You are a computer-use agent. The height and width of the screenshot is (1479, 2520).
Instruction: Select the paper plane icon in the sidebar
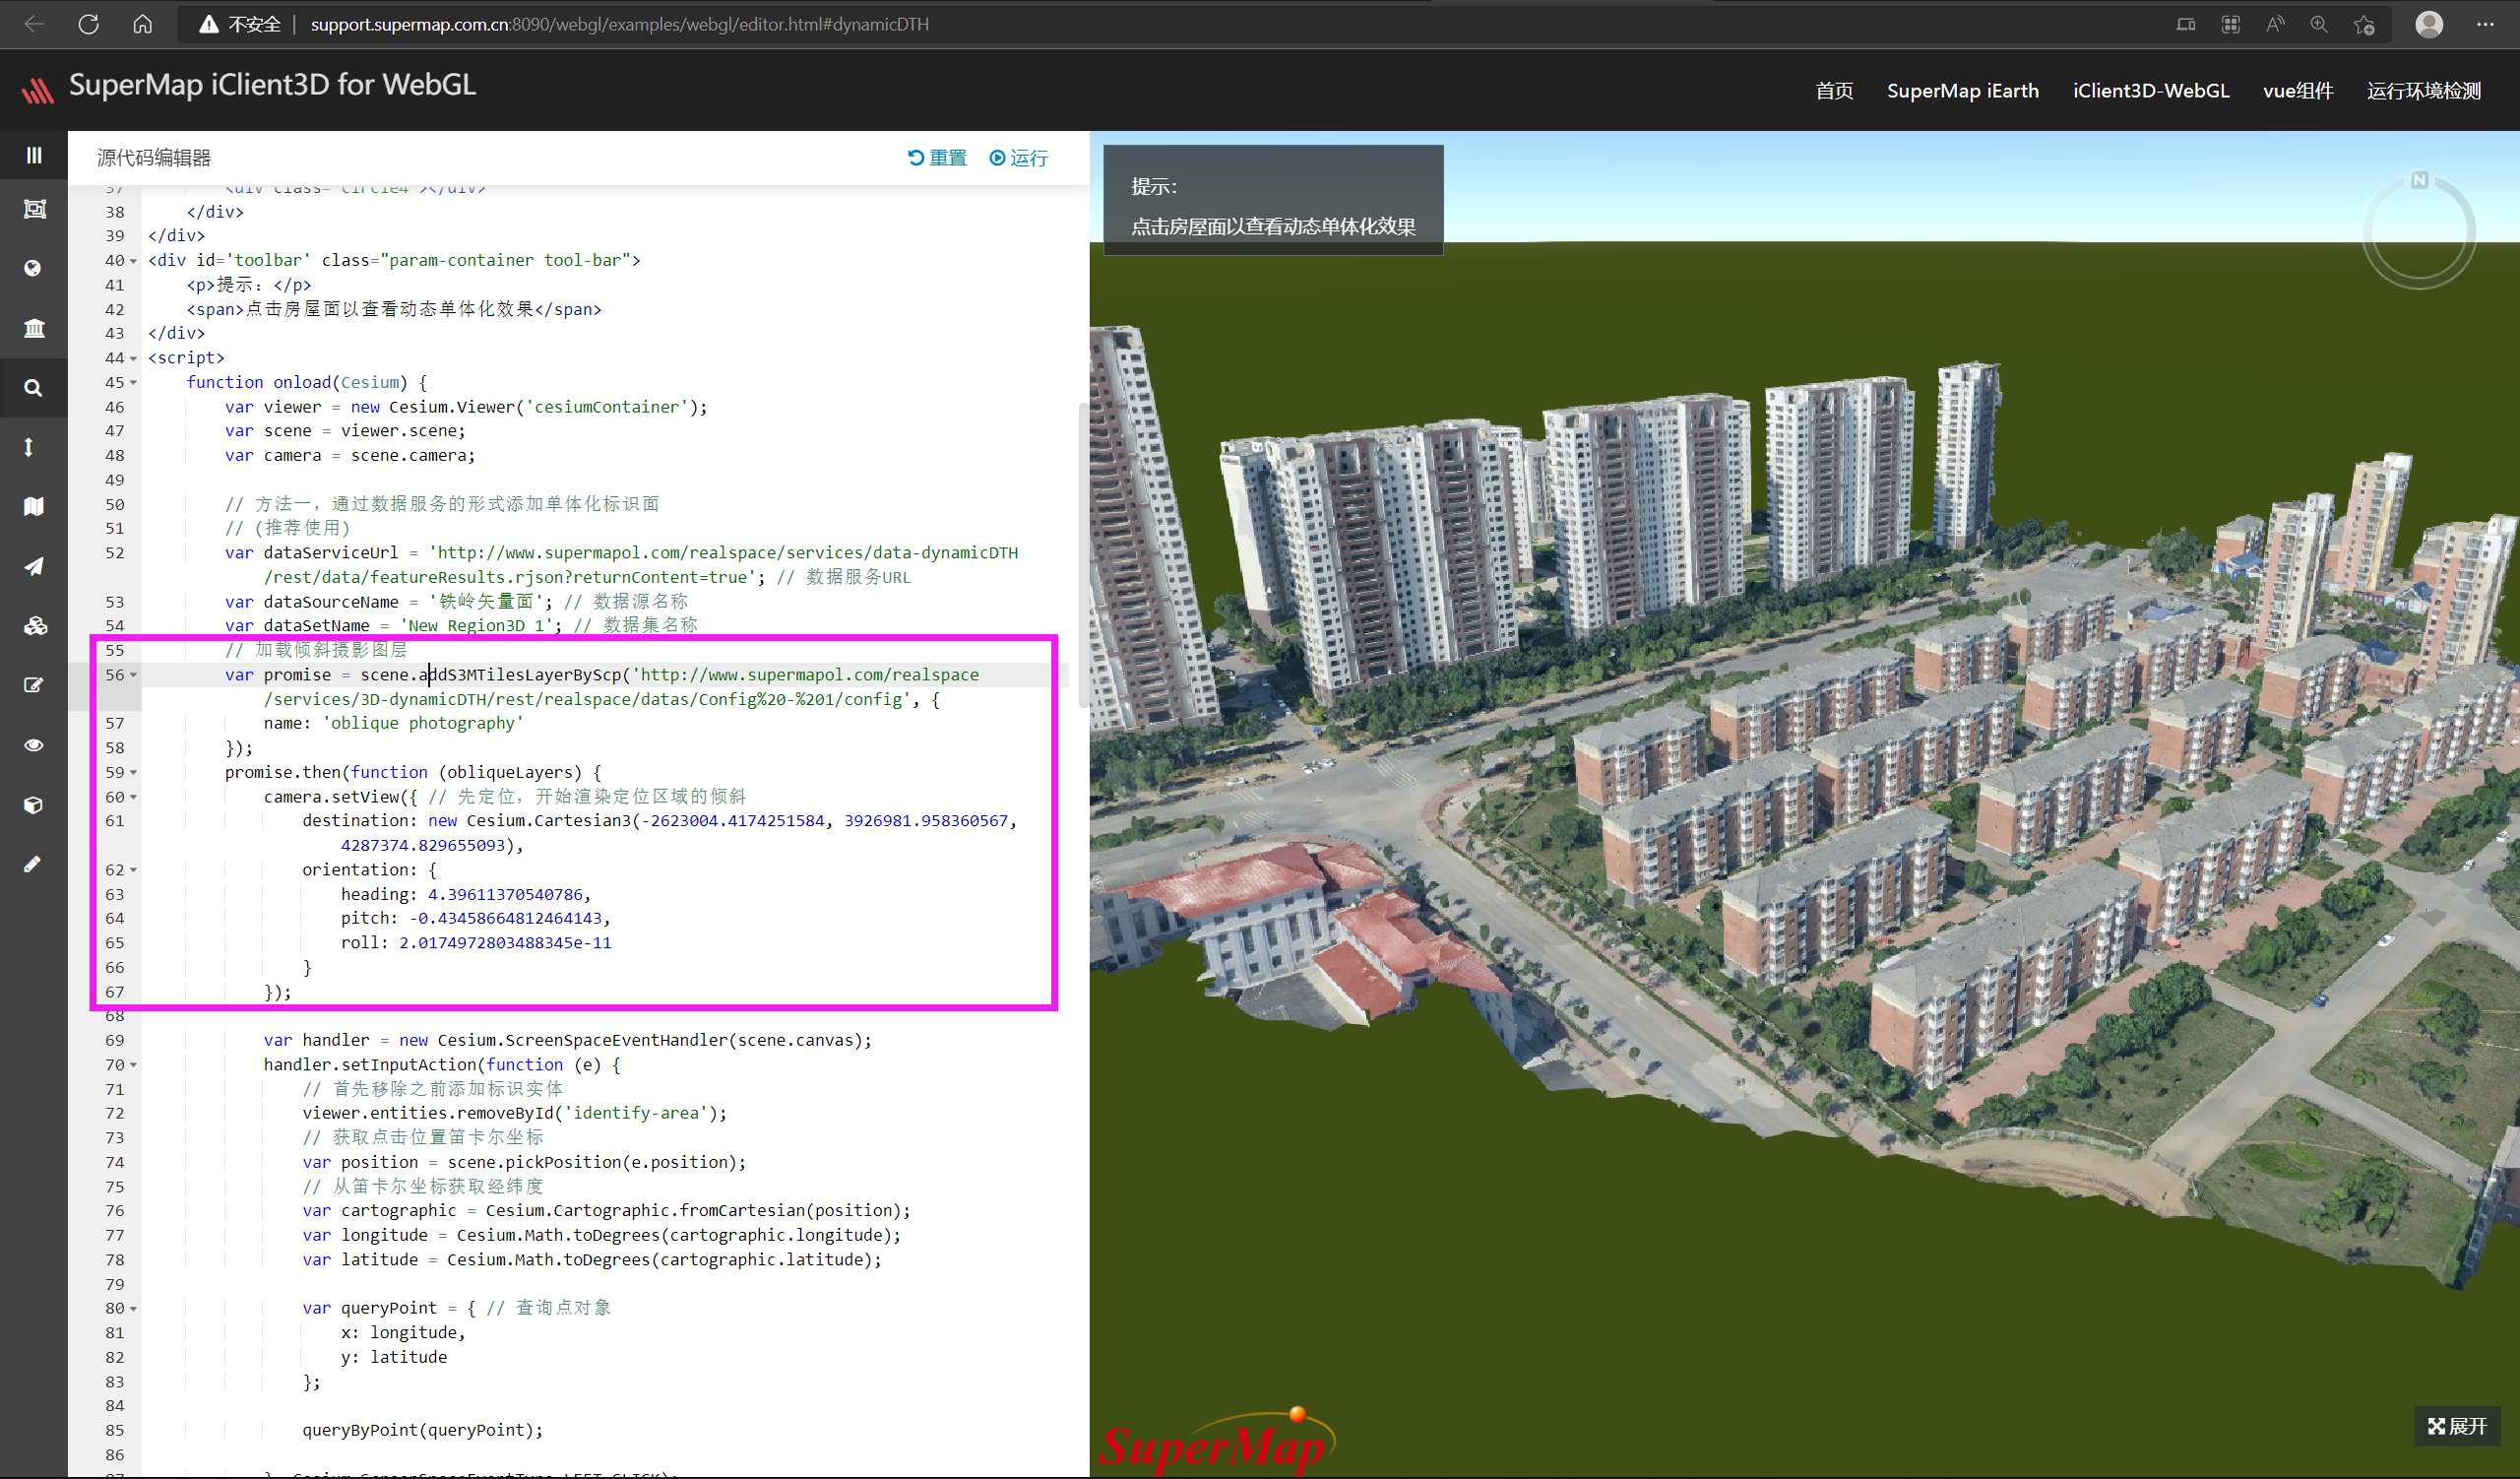(34, 565)
